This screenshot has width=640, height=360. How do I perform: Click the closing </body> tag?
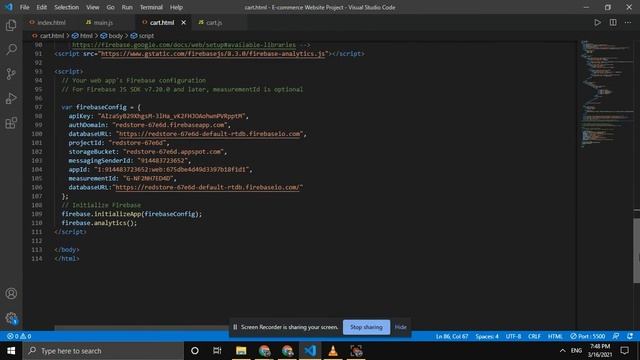[x=67, y=250]
